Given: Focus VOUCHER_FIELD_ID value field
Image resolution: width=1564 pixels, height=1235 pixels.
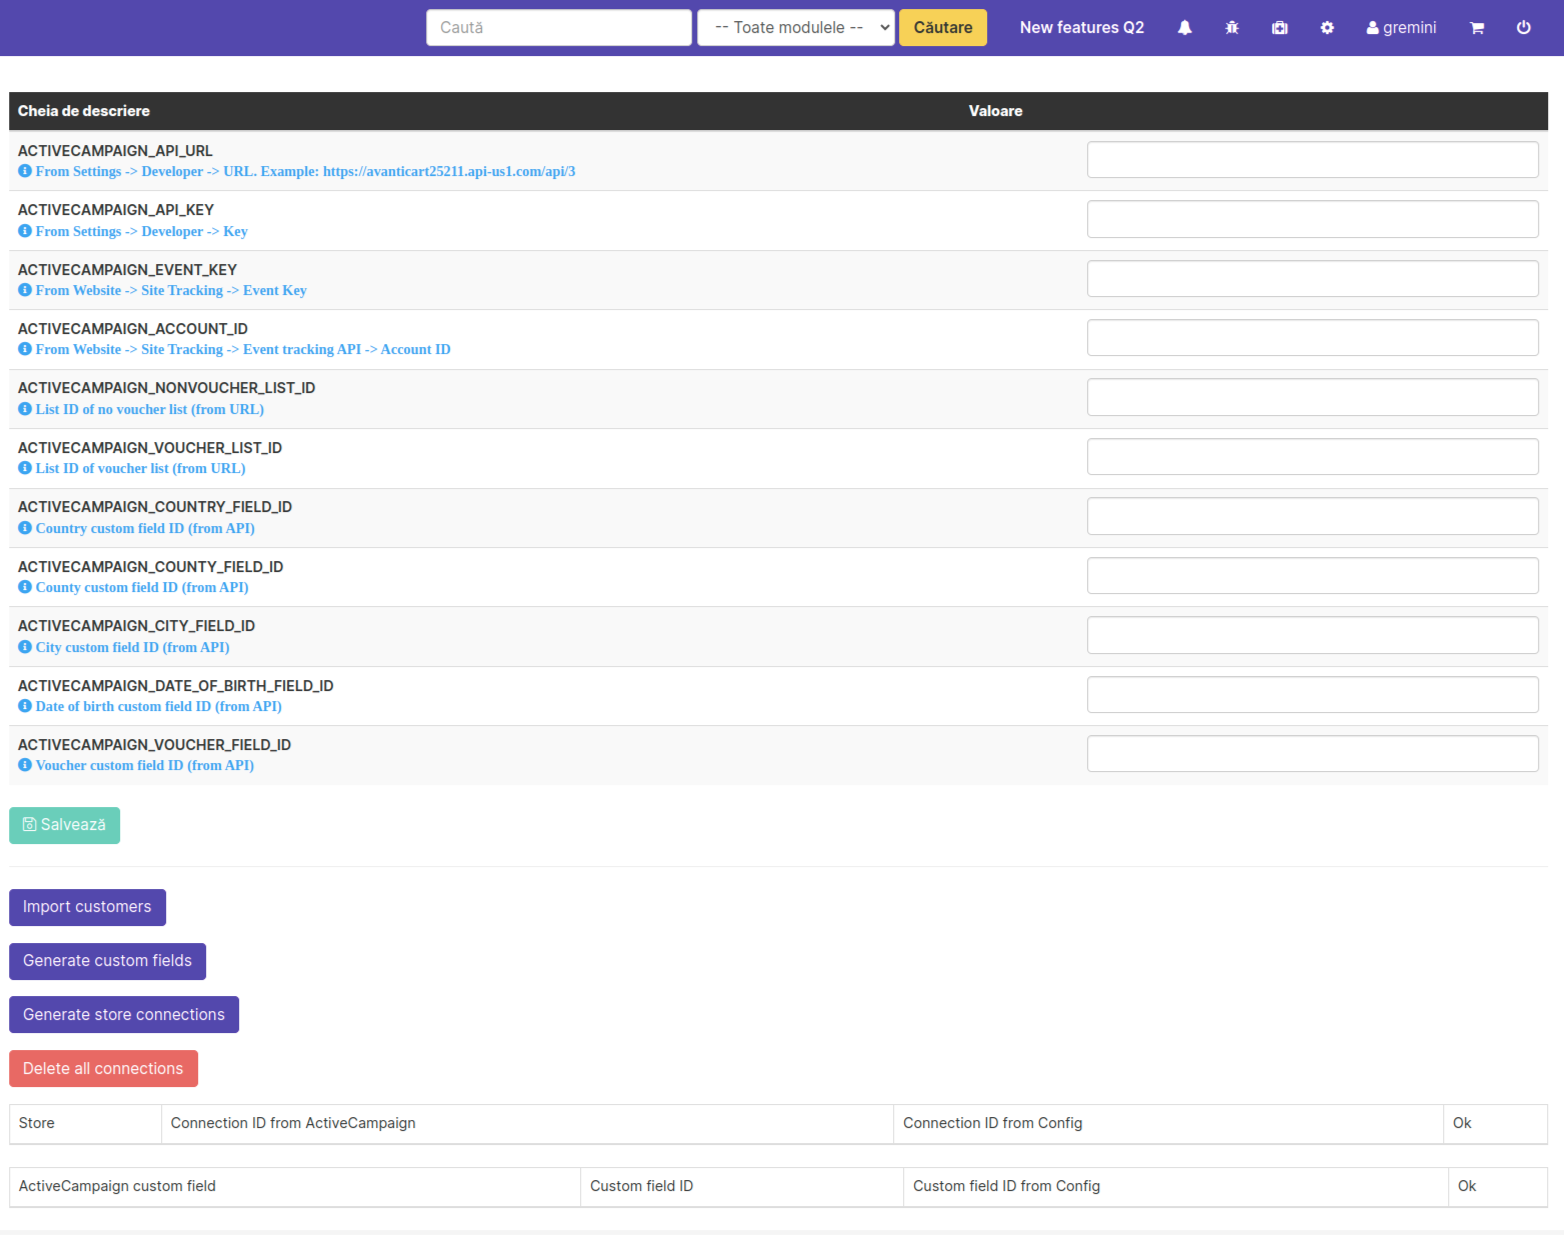Looking at the screenshot, I should click(x=1312, y=754).
